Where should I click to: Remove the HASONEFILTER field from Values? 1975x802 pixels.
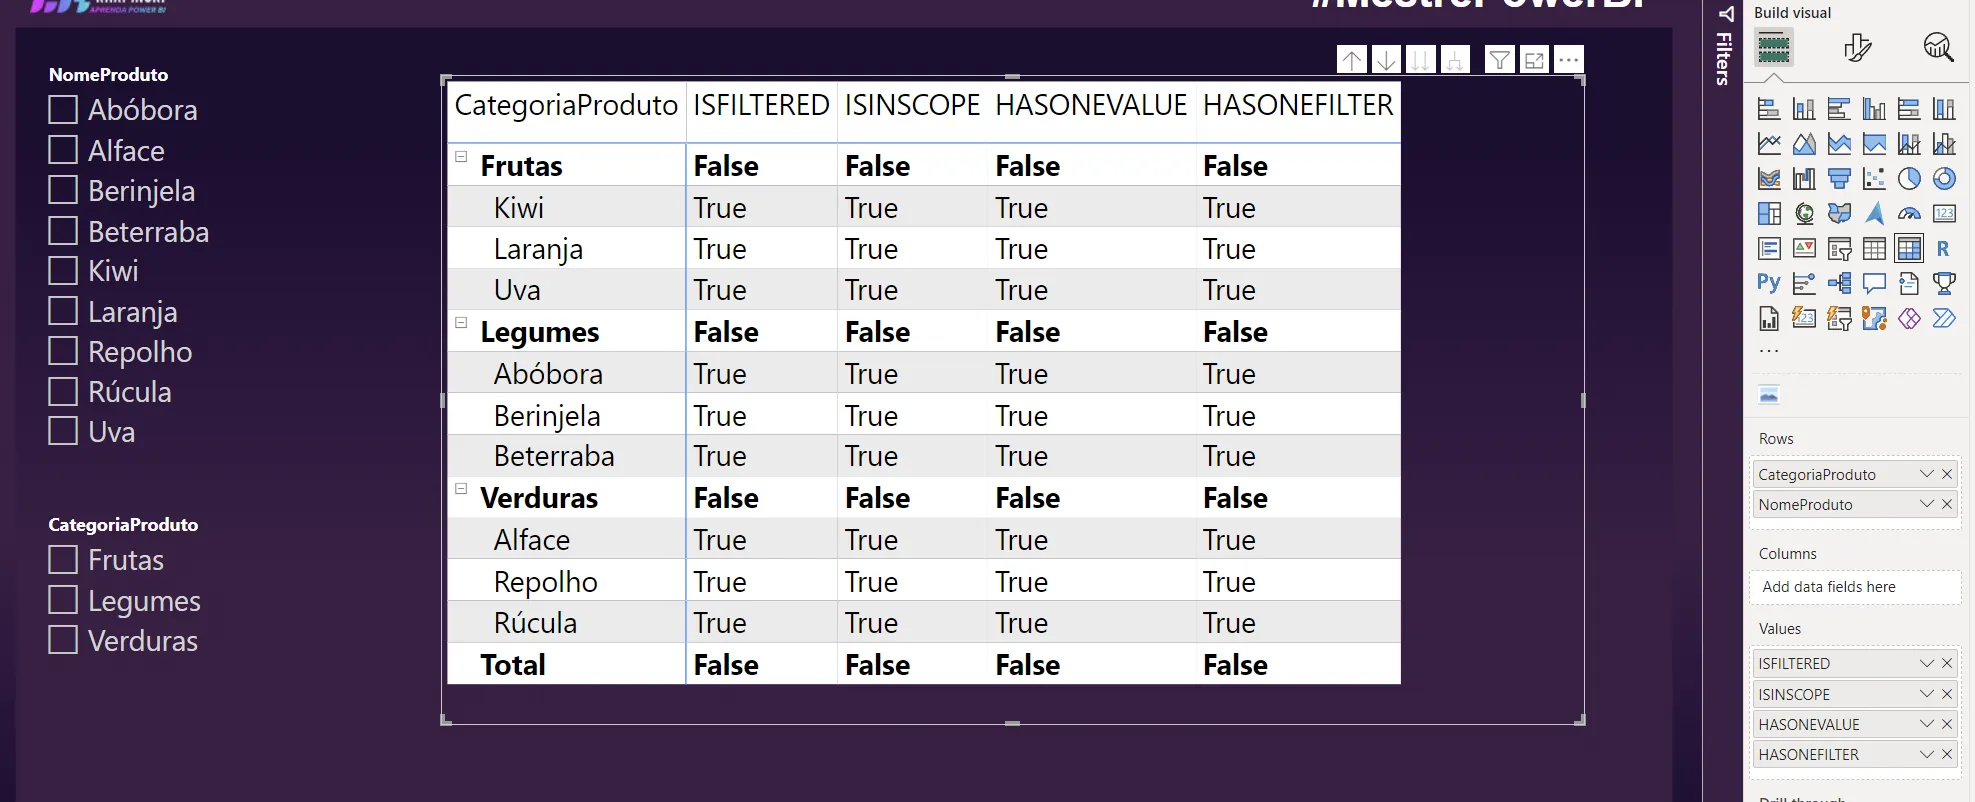1947,754
